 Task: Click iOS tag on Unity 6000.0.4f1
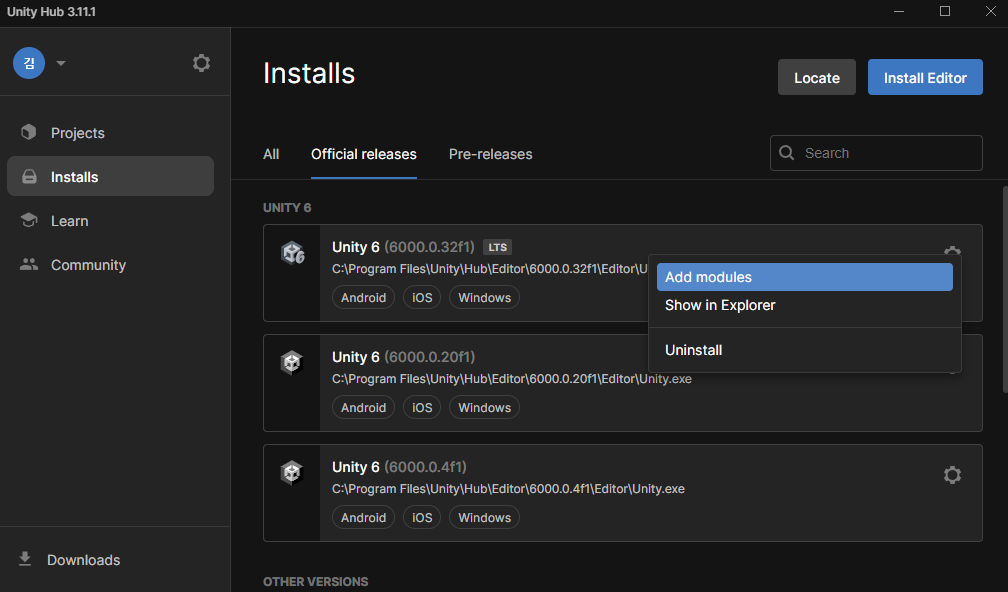422,517
